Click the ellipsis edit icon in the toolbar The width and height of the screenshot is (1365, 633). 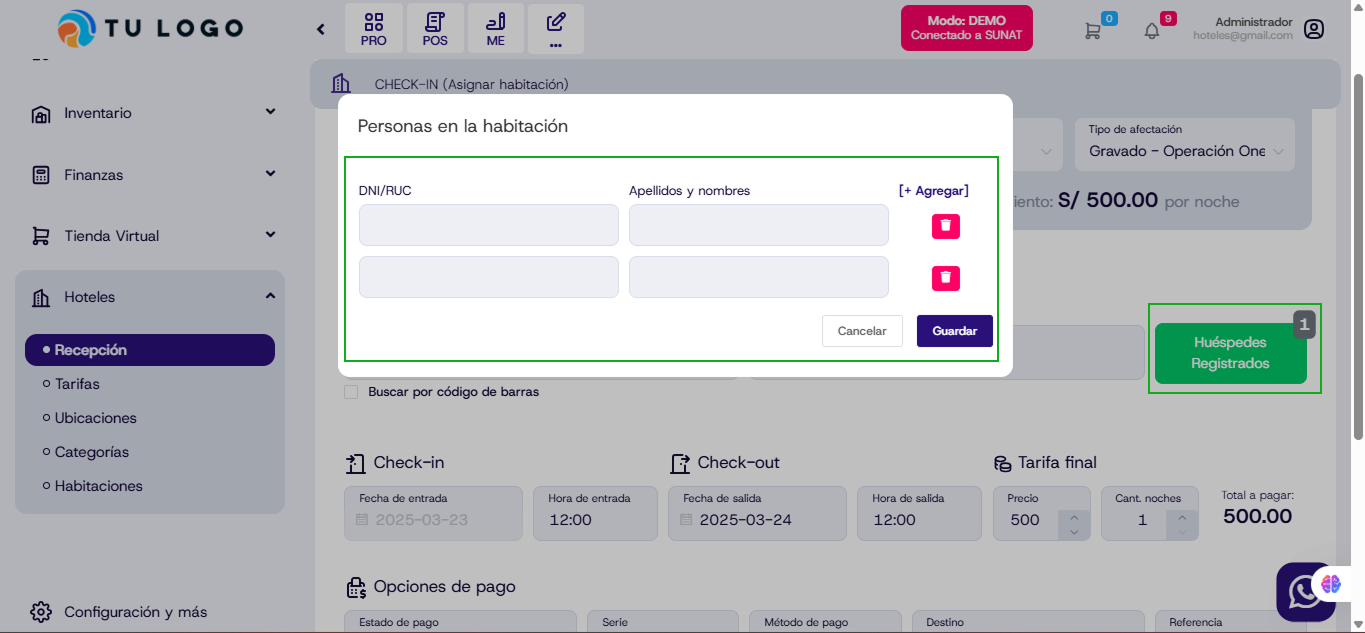click(x=556, y=28)
